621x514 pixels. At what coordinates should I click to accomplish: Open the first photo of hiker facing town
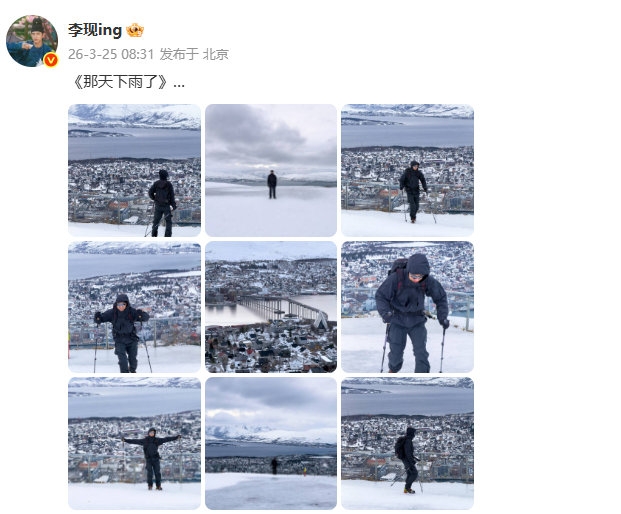pyautogui.click(x=134, y=170)
